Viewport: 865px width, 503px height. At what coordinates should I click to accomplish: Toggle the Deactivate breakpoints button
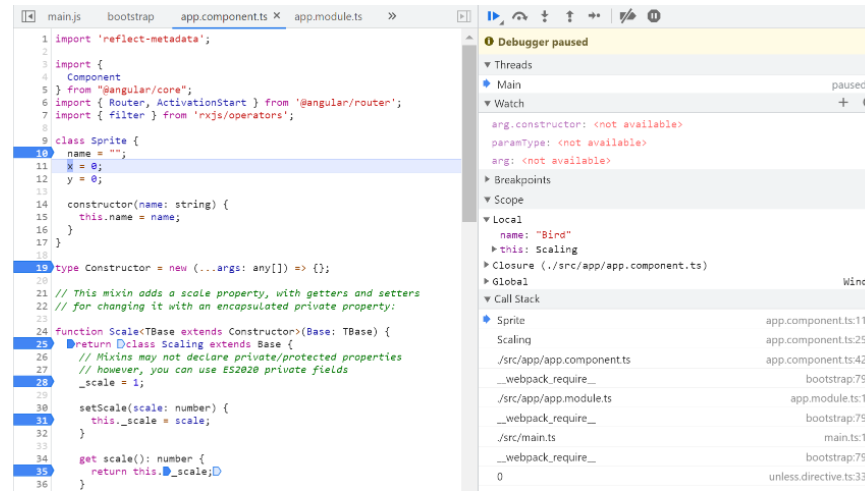627,16
